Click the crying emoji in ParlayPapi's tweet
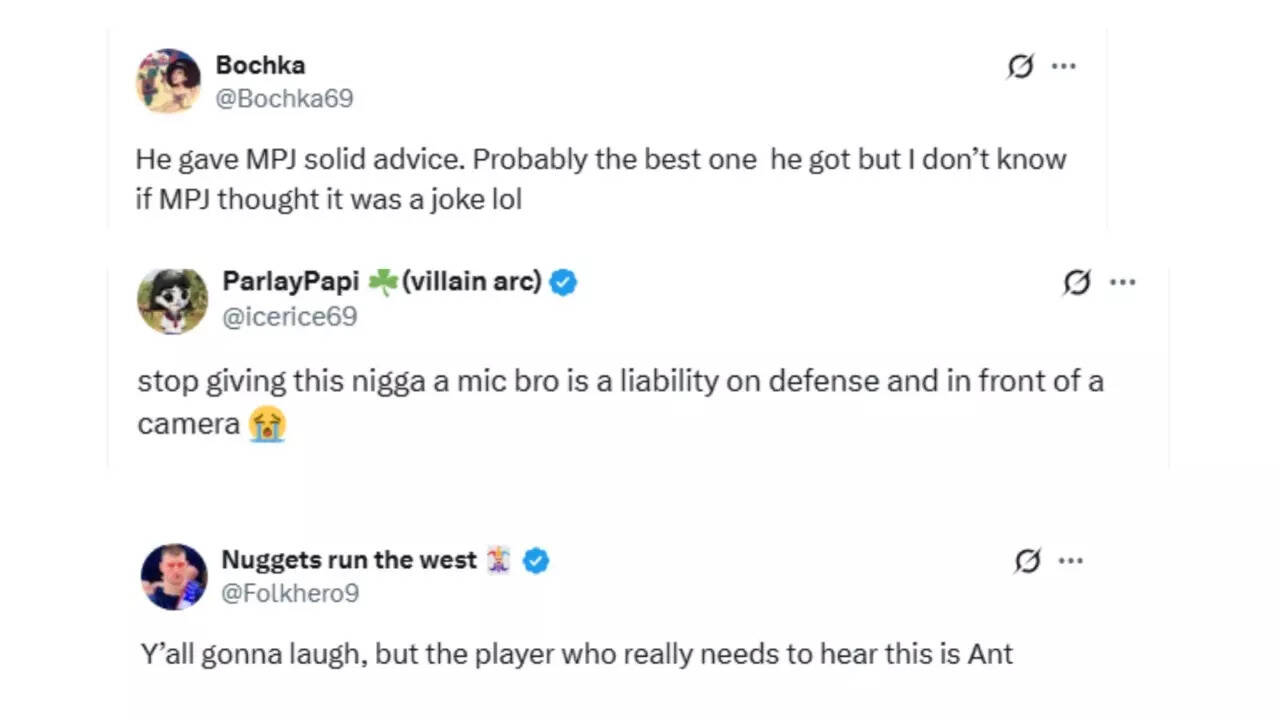Screen dimensions: 1280x720 coord(264,424)
